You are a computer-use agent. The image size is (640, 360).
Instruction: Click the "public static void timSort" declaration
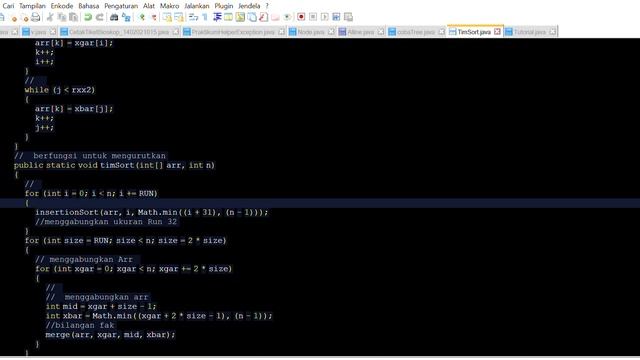tap(114, 165)
